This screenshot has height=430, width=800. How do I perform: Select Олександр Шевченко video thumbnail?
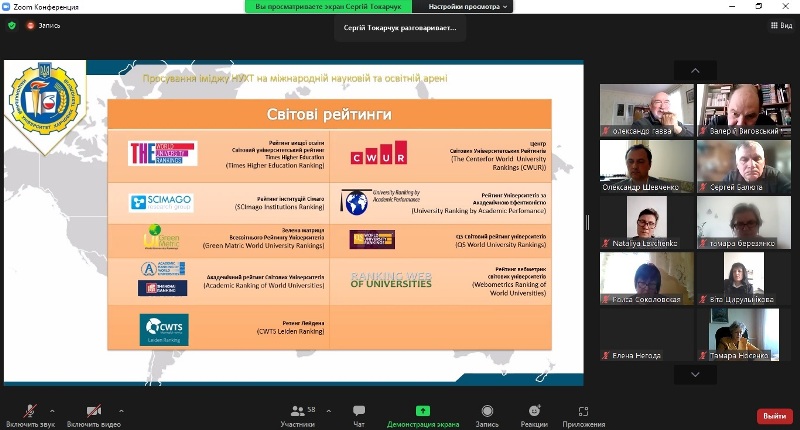(647, 166)
